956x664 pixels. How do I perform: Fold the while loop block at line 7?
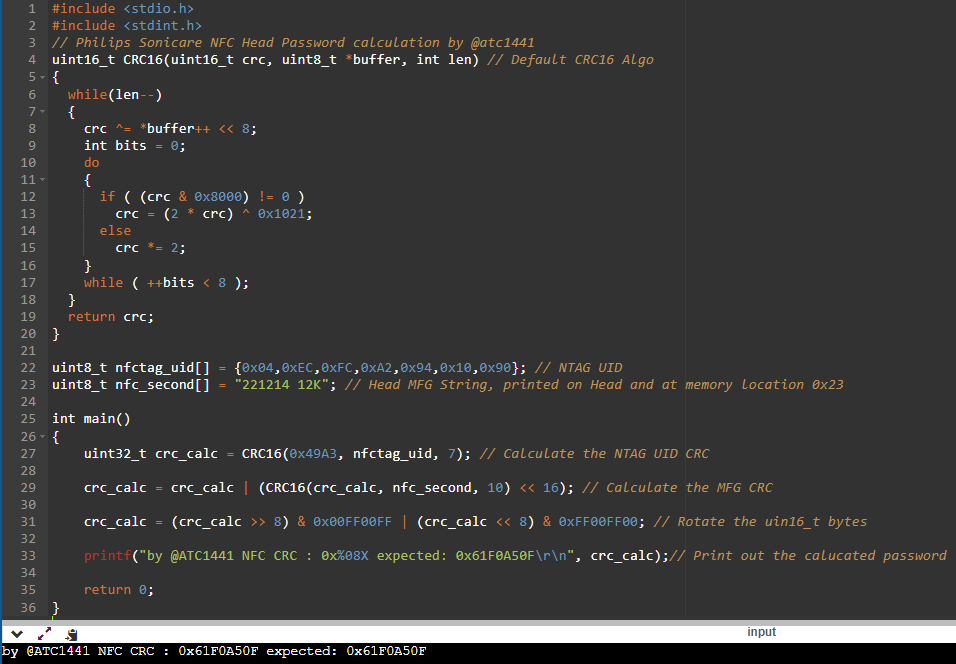tap(43, 112)
